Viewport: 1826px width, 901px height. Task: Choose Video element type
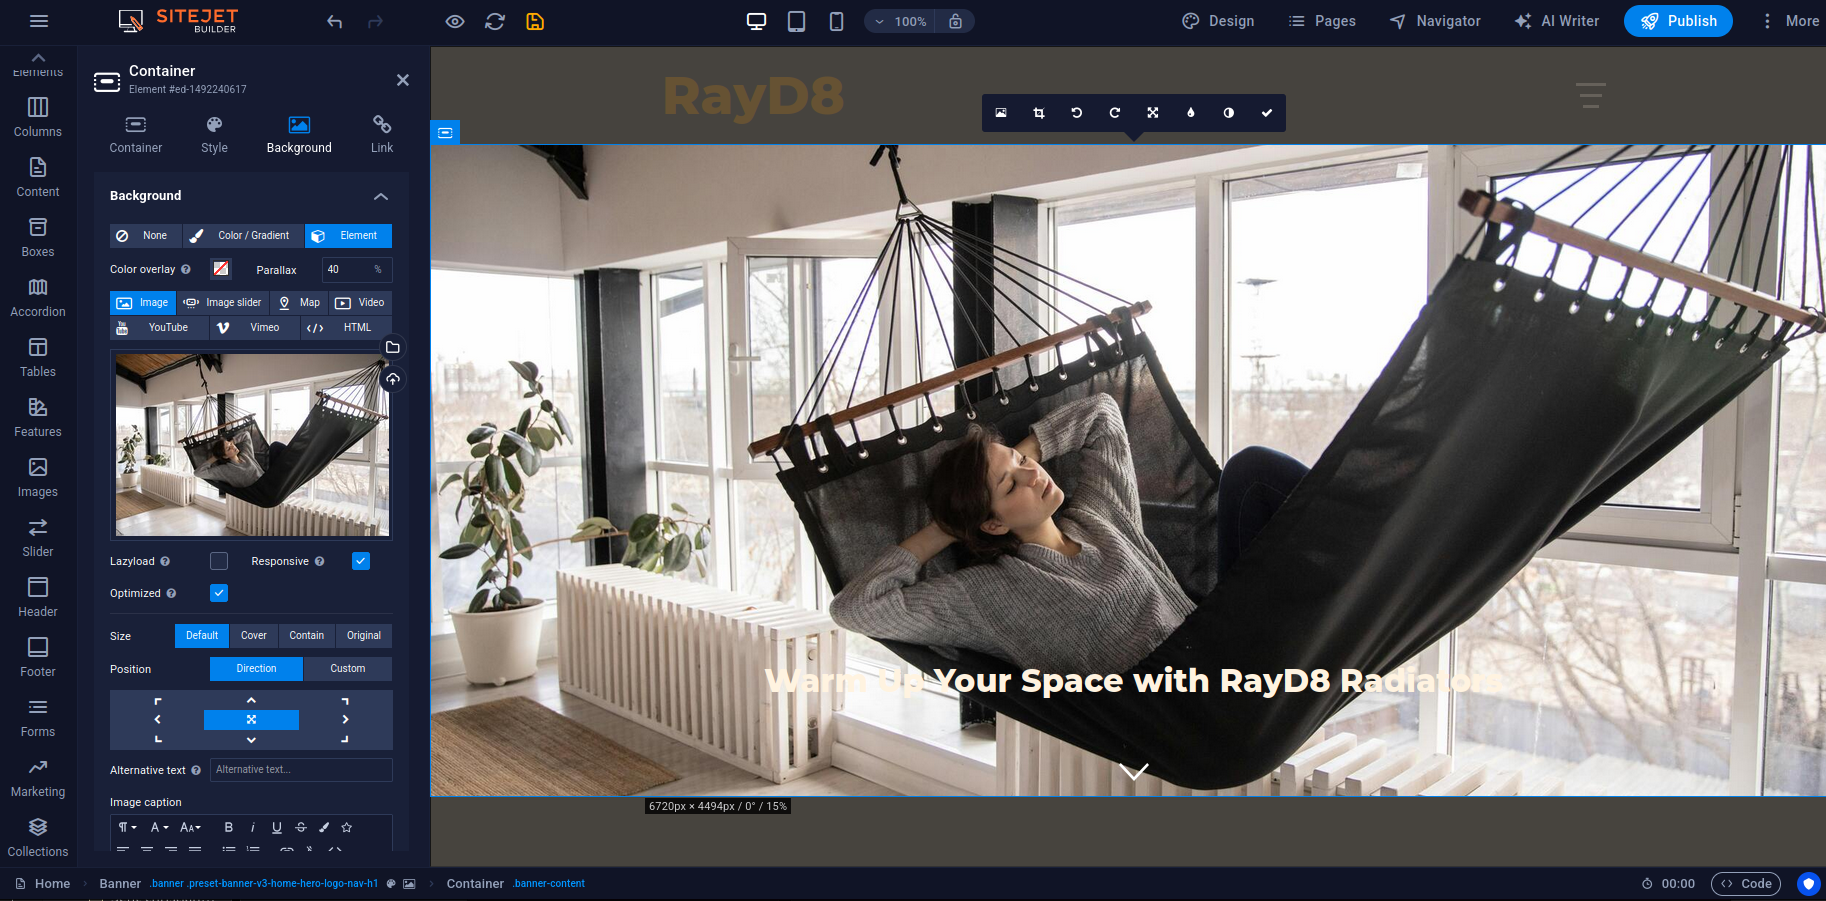[360, 303]
